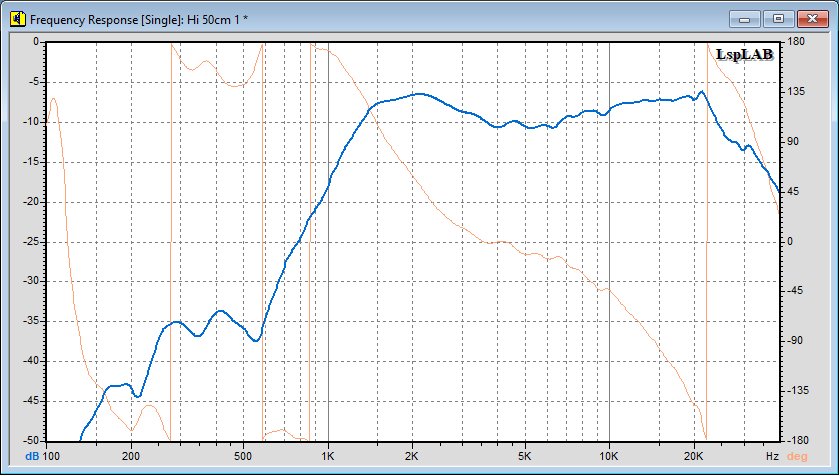Click the '2K' frequency axis label
Screen dimensions: 839x475
[x=412, y=456]
